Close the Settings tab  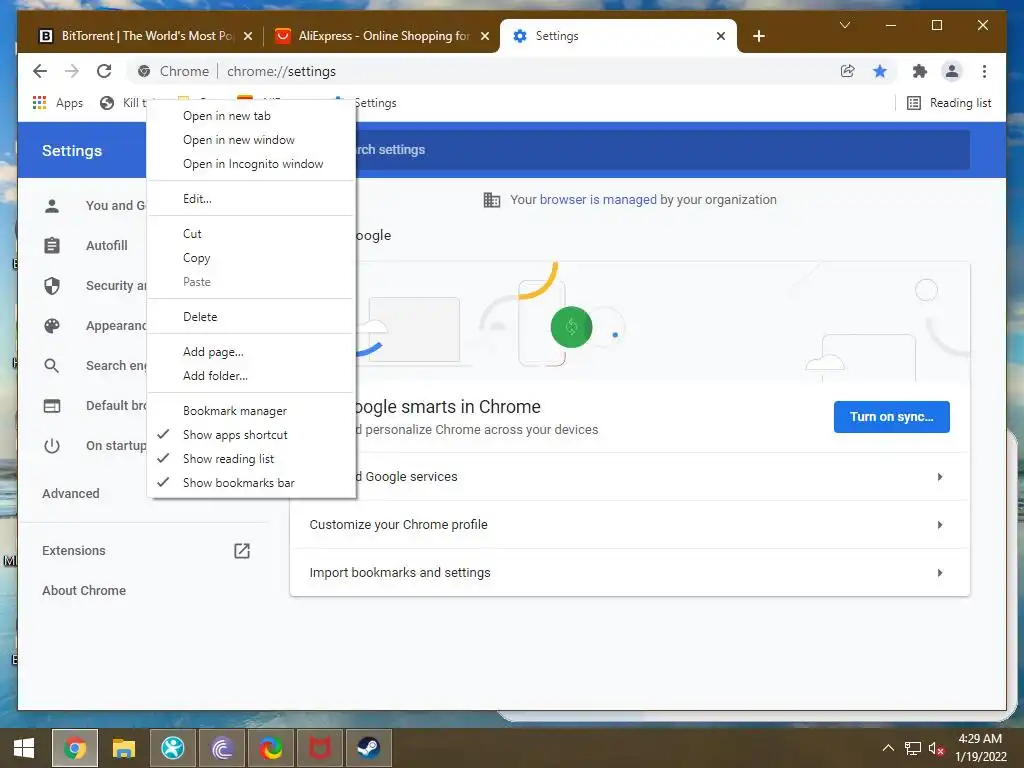pos(721,36)
